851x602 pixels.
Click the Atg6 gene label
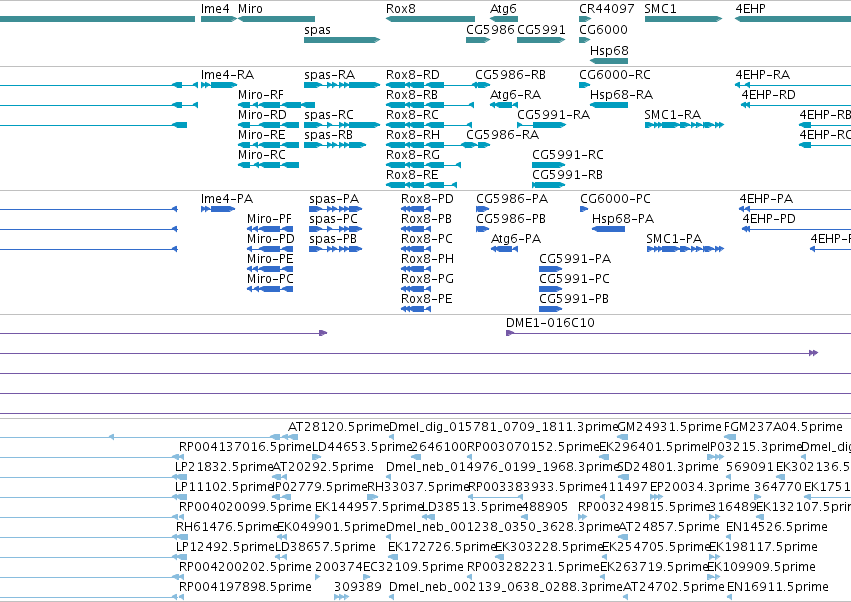(504, 9)
